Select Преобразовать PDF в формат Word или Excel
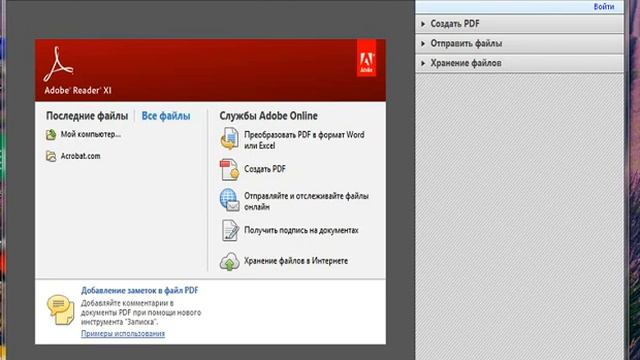This screenshot has height=360, width=640. (304, 140)
